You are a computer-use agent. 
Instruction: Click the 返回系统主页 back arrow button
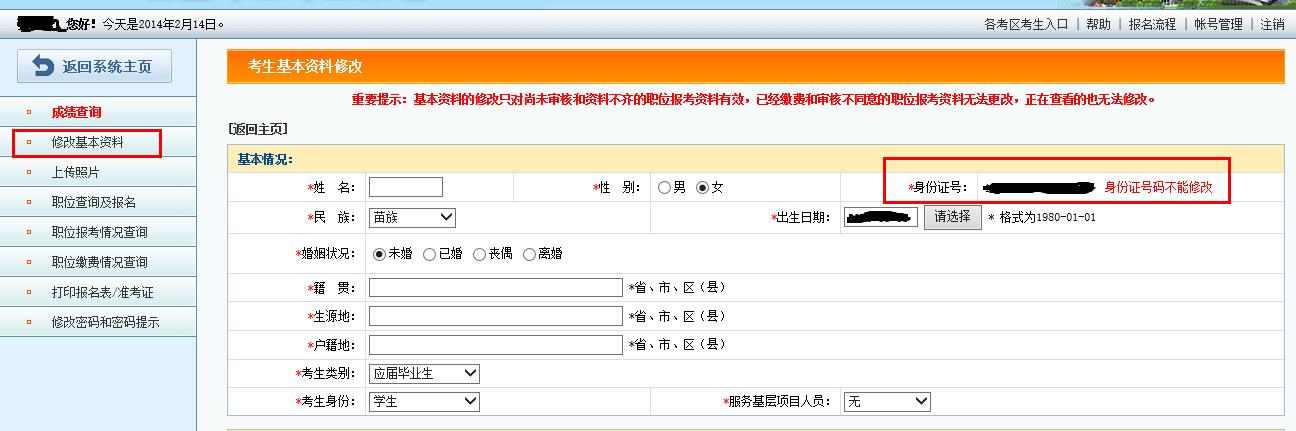94,67
